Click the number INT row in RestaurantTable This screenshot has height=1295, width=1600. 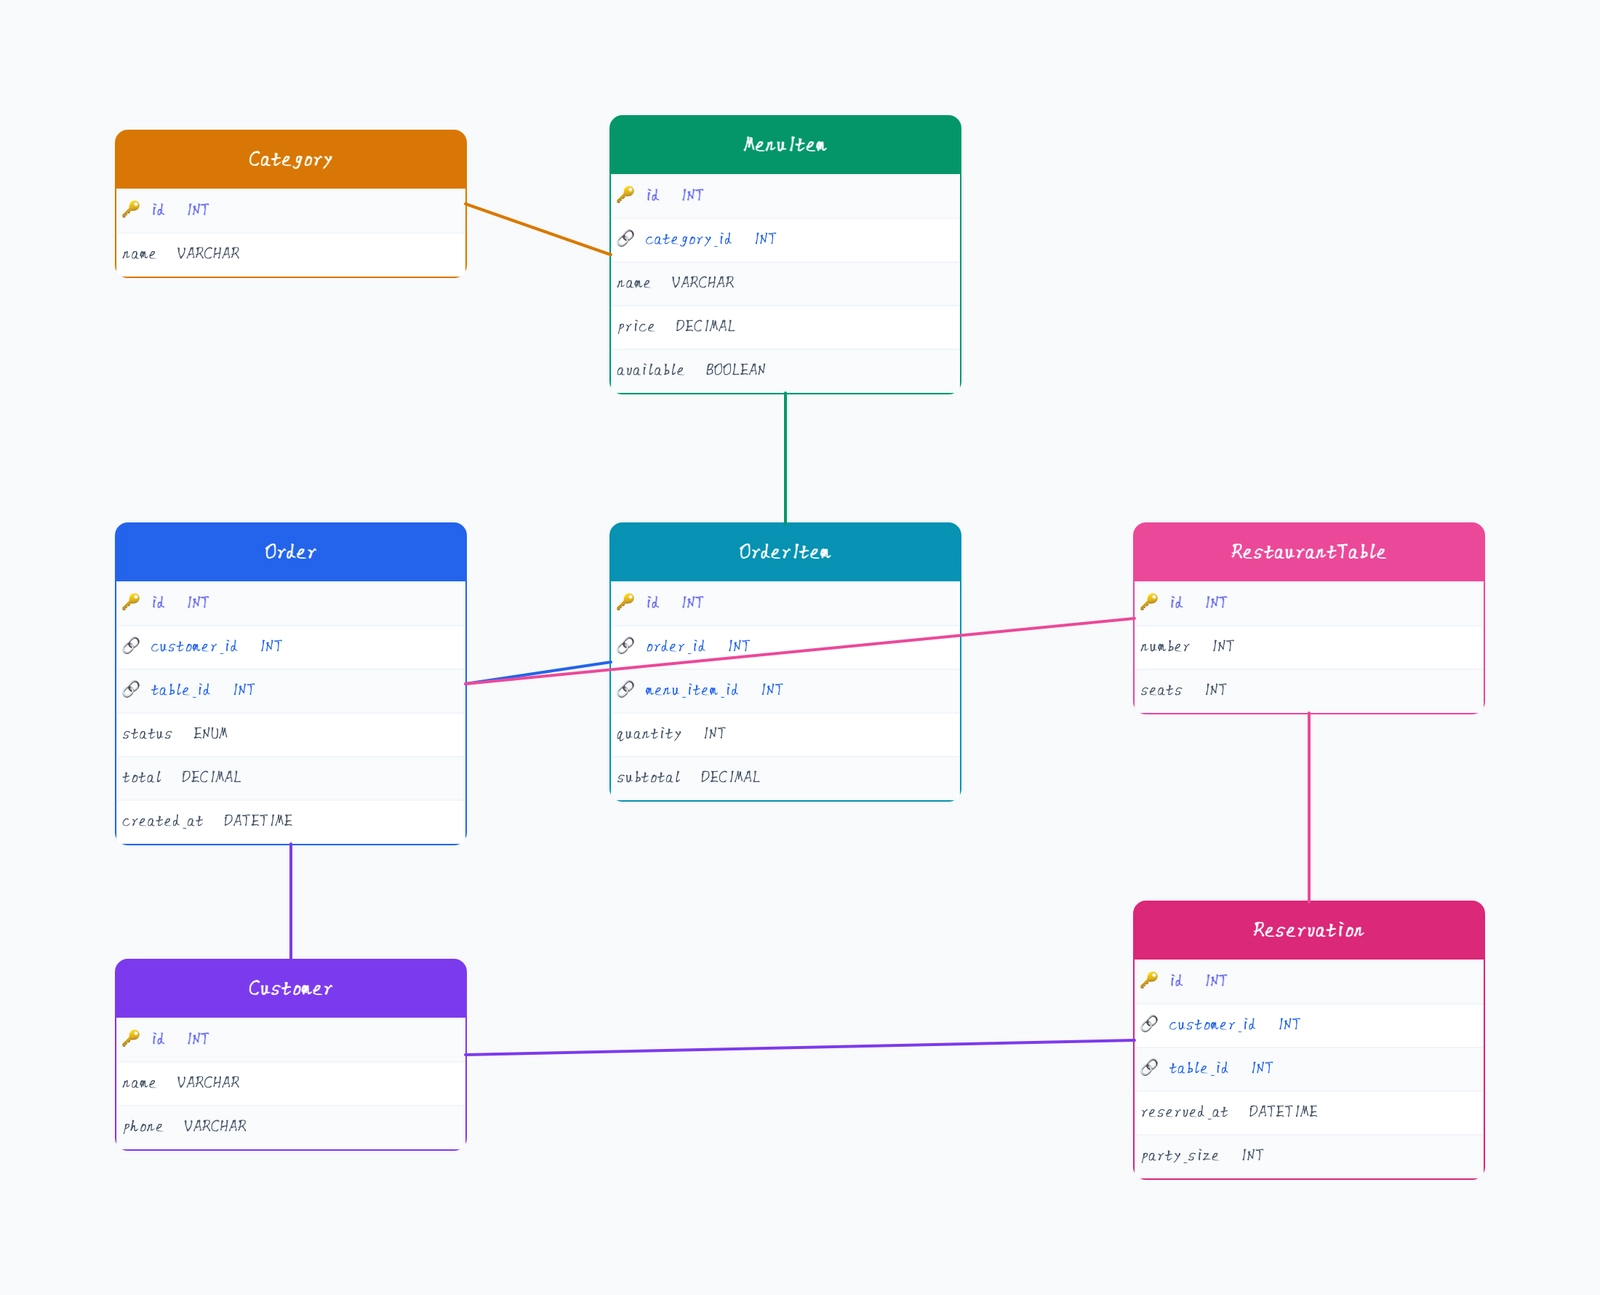coord(1309,646)
